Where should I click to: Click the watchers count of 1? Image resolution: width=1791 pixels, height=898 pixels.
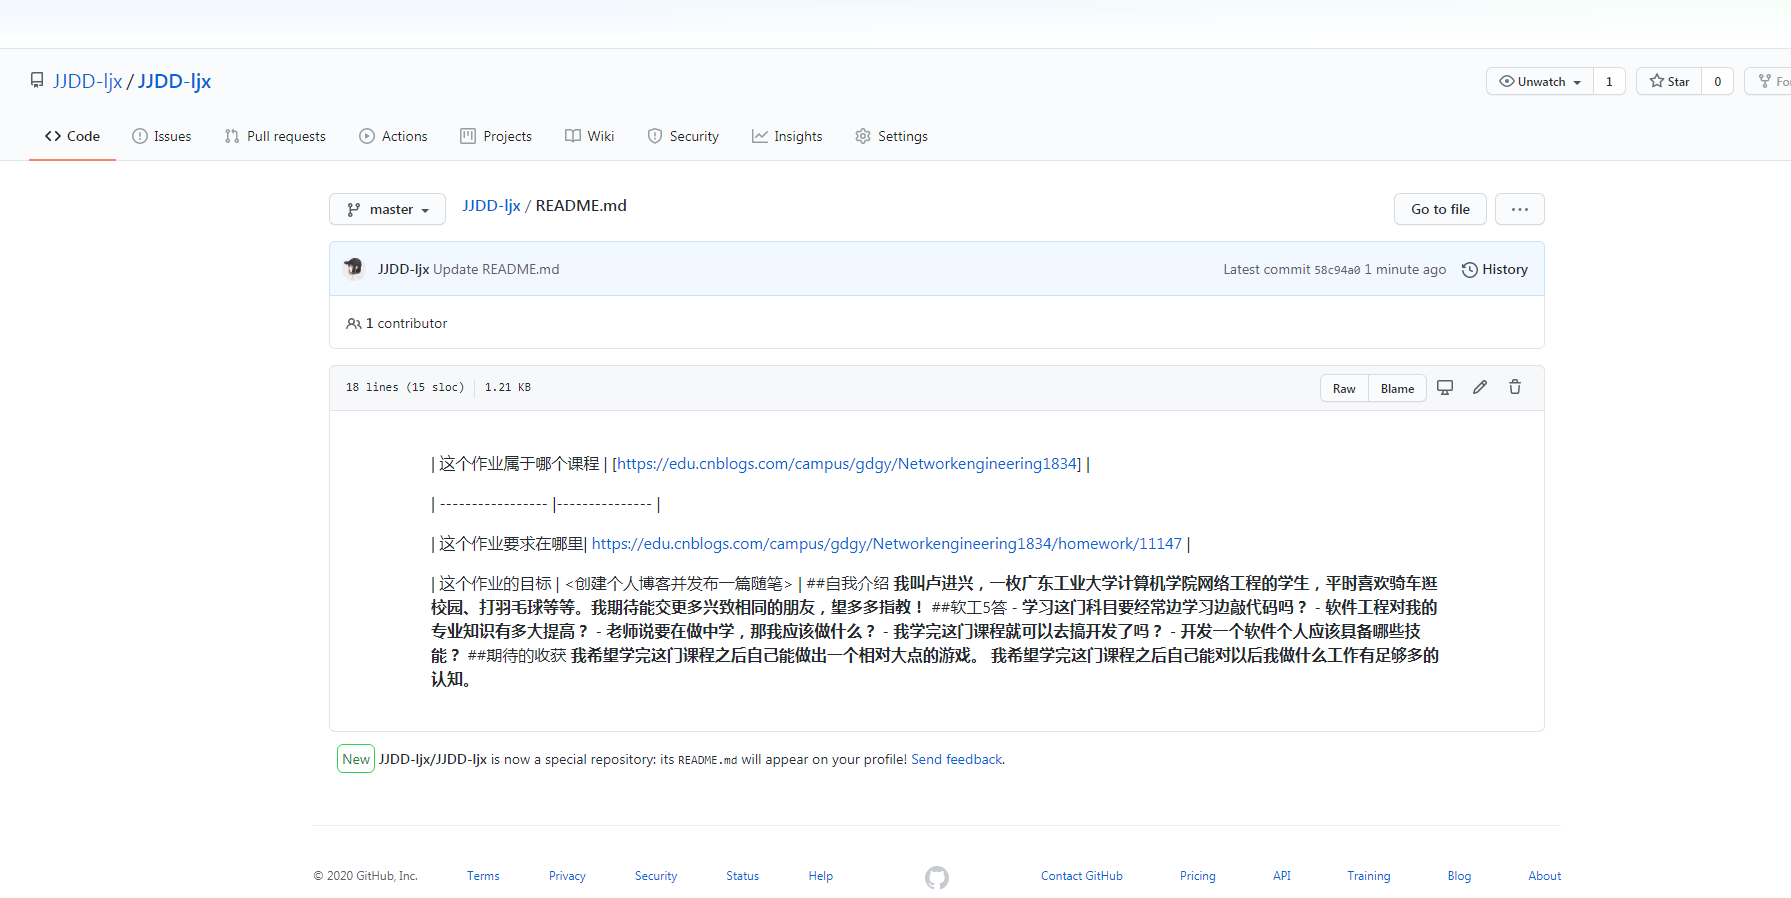point(1609,81)
